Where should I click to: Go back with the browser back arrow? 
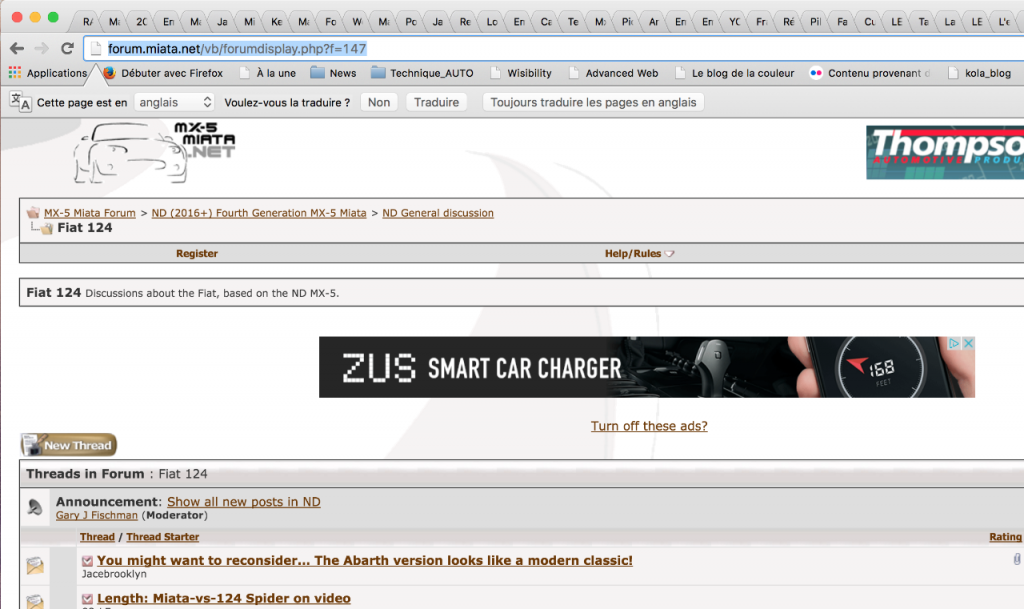pos(17,48)
